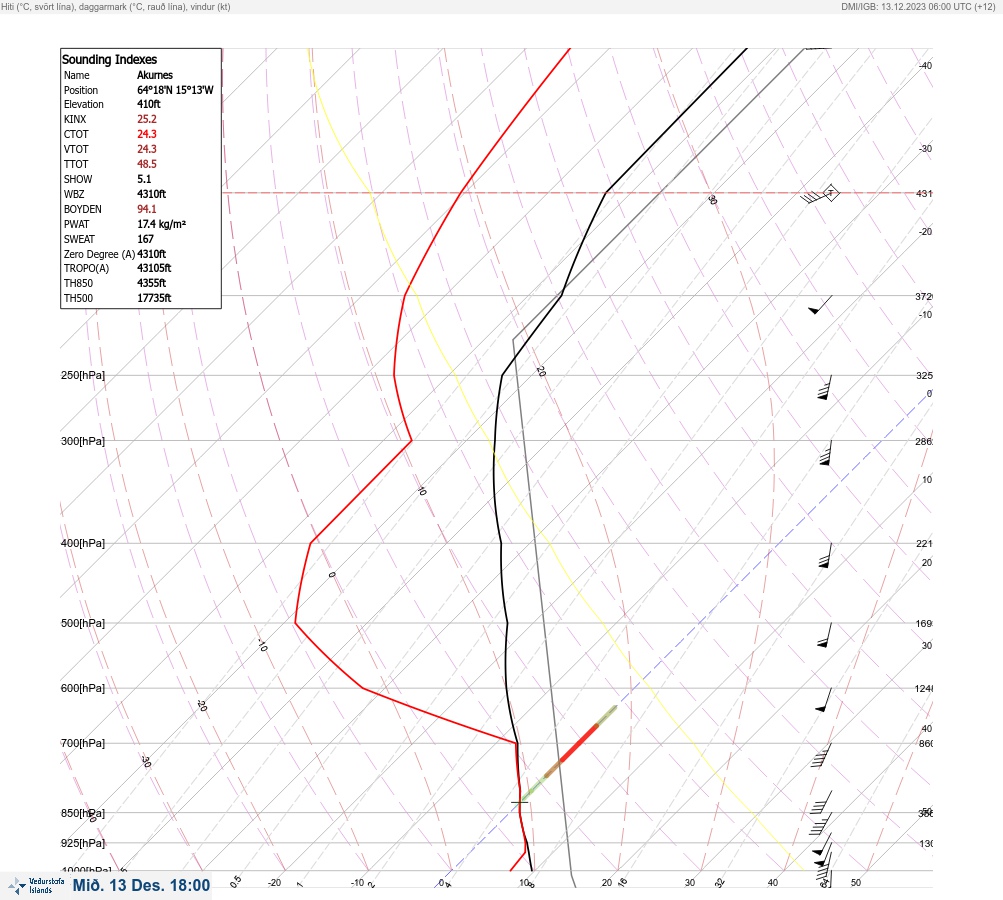Select the 'Mið. 13 Des. 18:00' date label
Screen dimensions: 1003x900
pos(141,885)
